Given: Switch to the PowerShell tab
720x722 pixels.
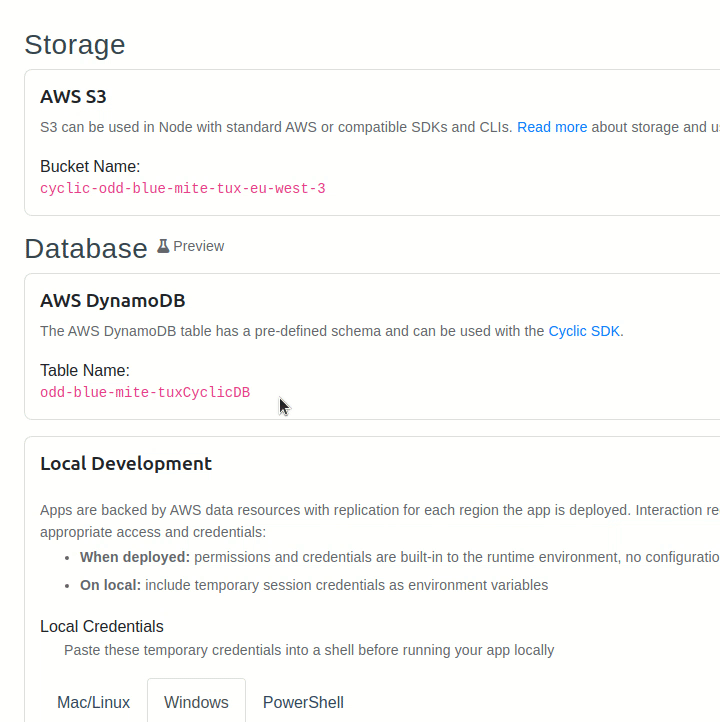Looking at the screenshot, I should tap(303, 702).
